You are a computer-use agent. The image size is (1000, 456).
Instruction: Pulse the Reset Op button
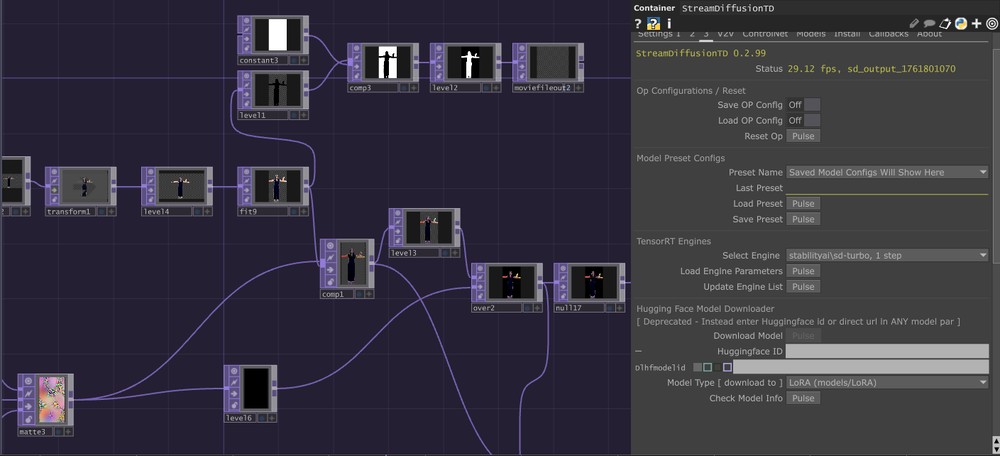point(803,136)
